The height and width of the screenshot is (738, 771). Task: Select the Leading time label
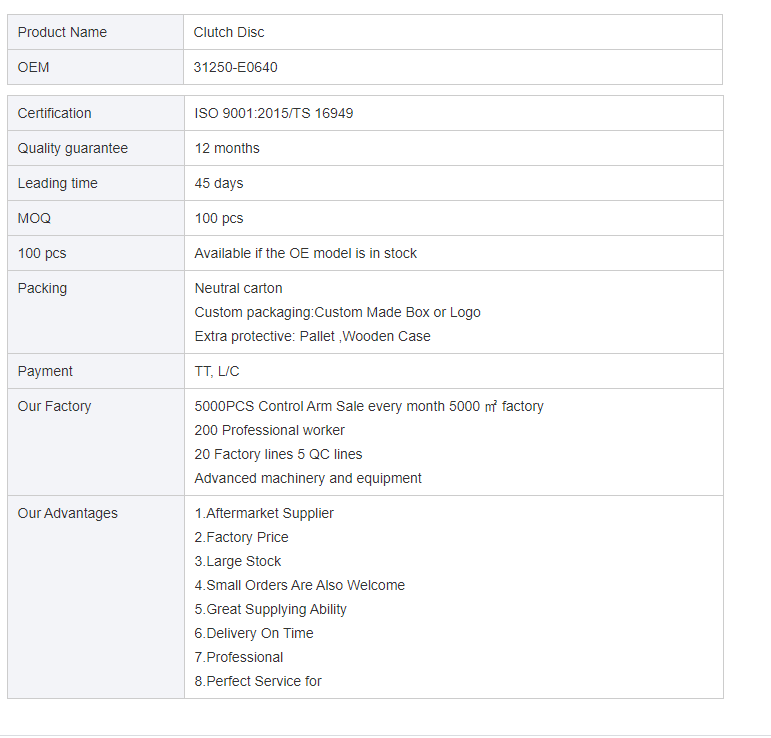click(58, 183)
